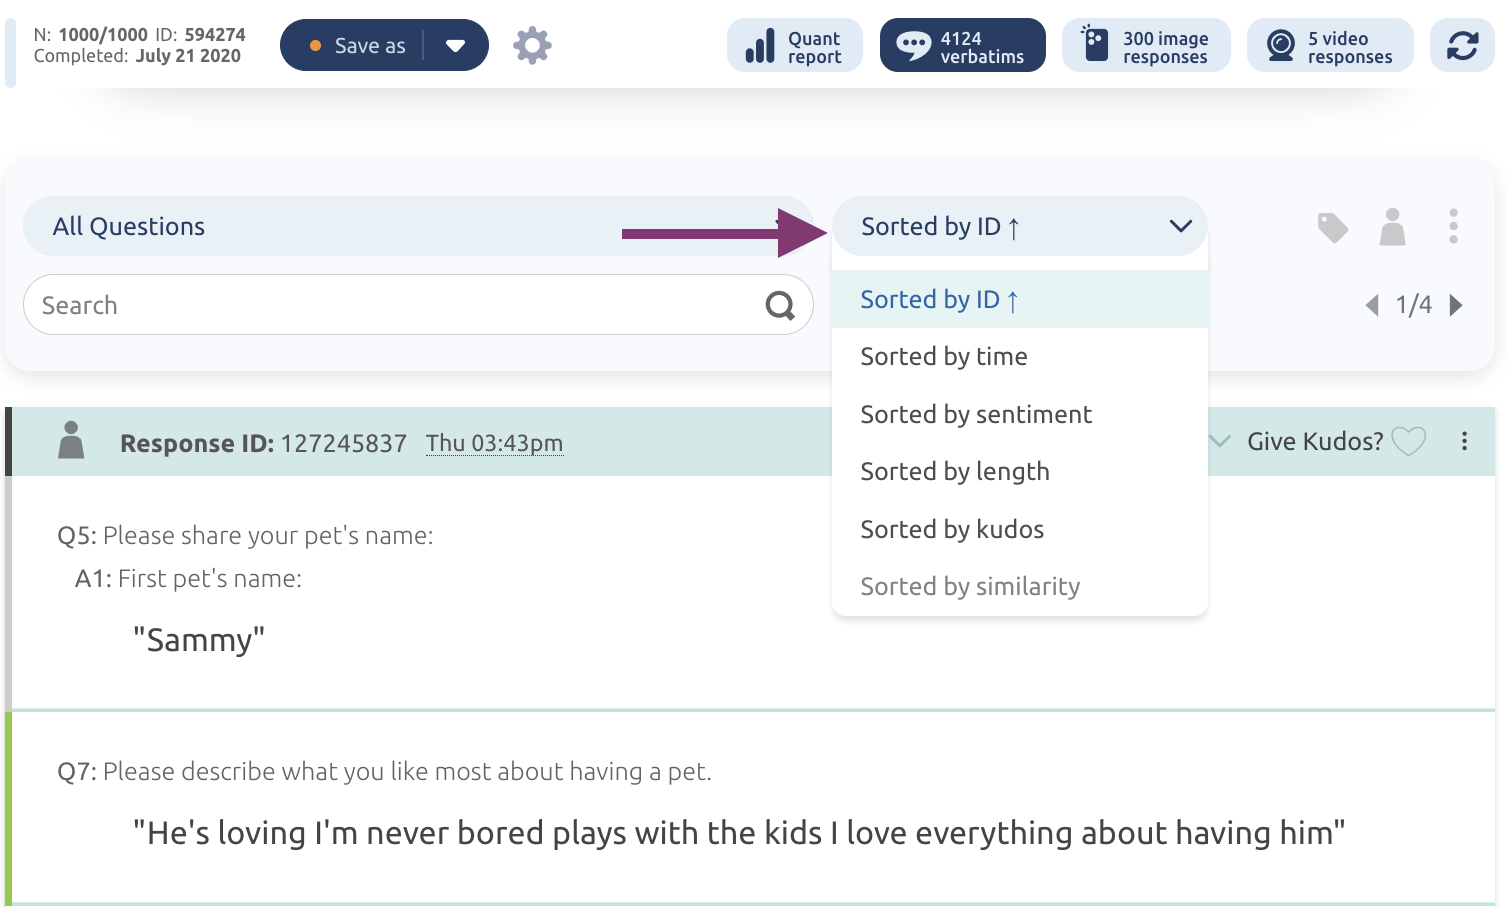Click the Thu 03:43pm timestamp
The image size is (1506, 908).
click(494, 443)
